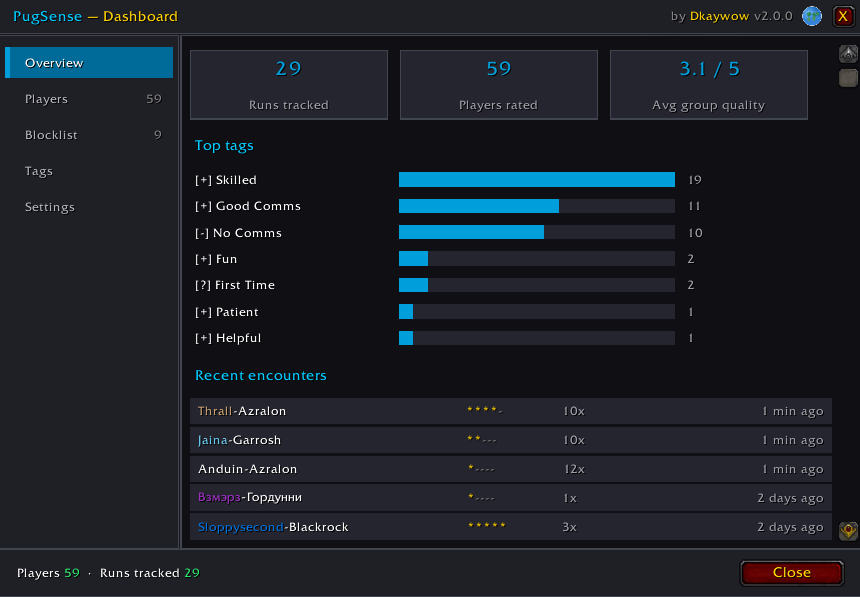Click the "12x" encounter count

(574, 469)
